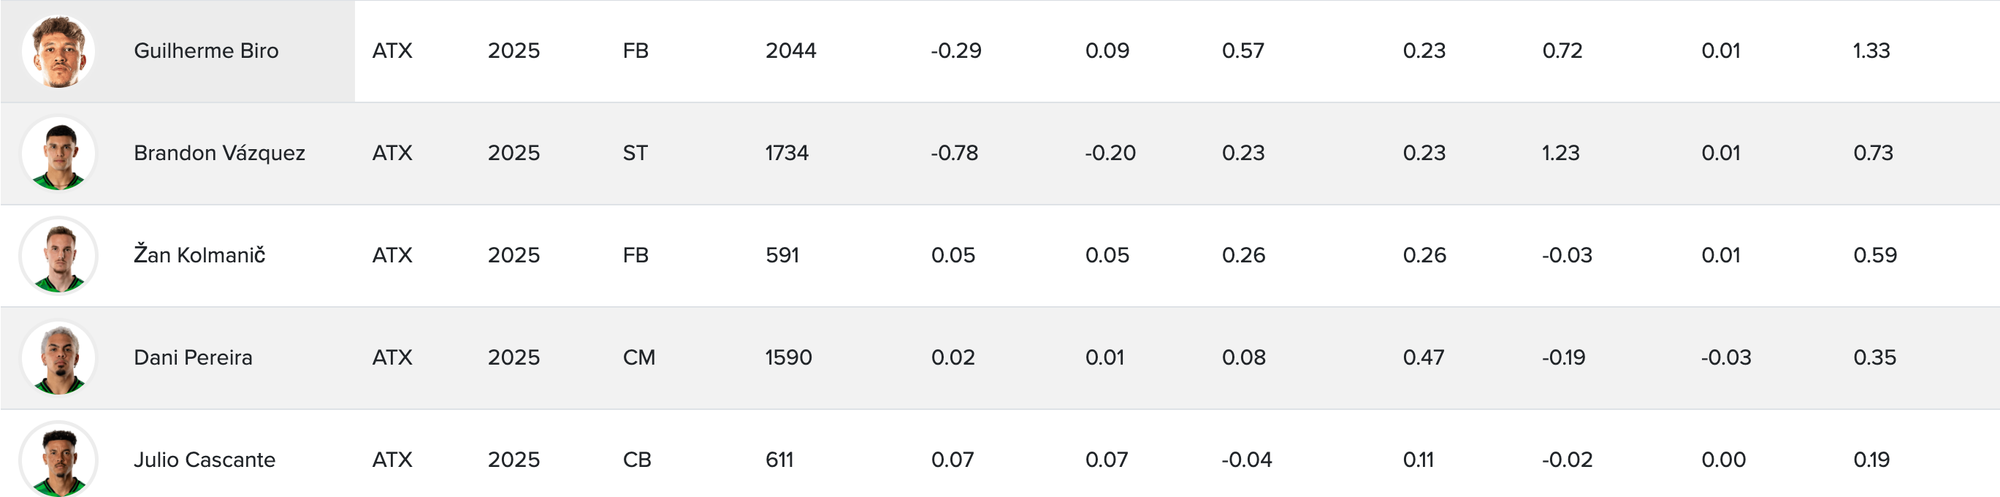2000x497 pixels.
Task: Click the 1.33 total value for Biro
Action: pyautogui.click(x=1871, y=51)
